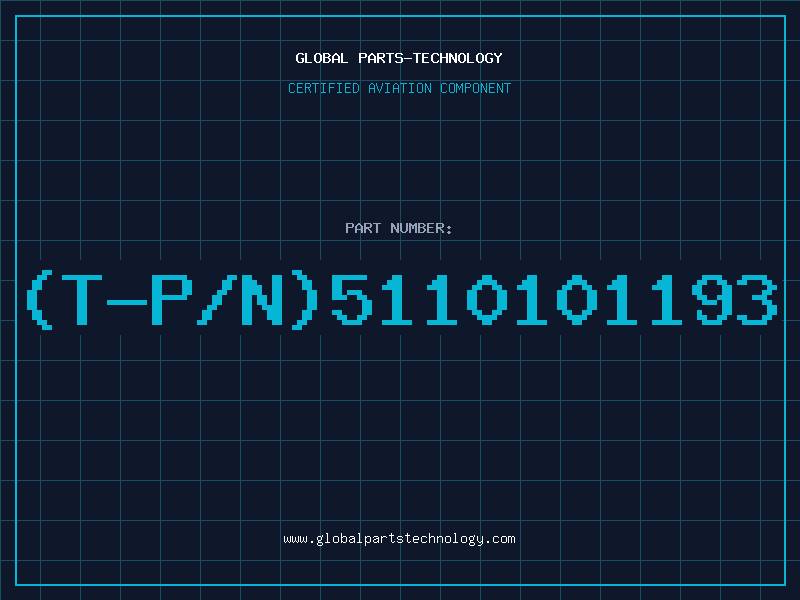
Task: Select the digit 5 in the part number
Action: [x=352, y=300]
